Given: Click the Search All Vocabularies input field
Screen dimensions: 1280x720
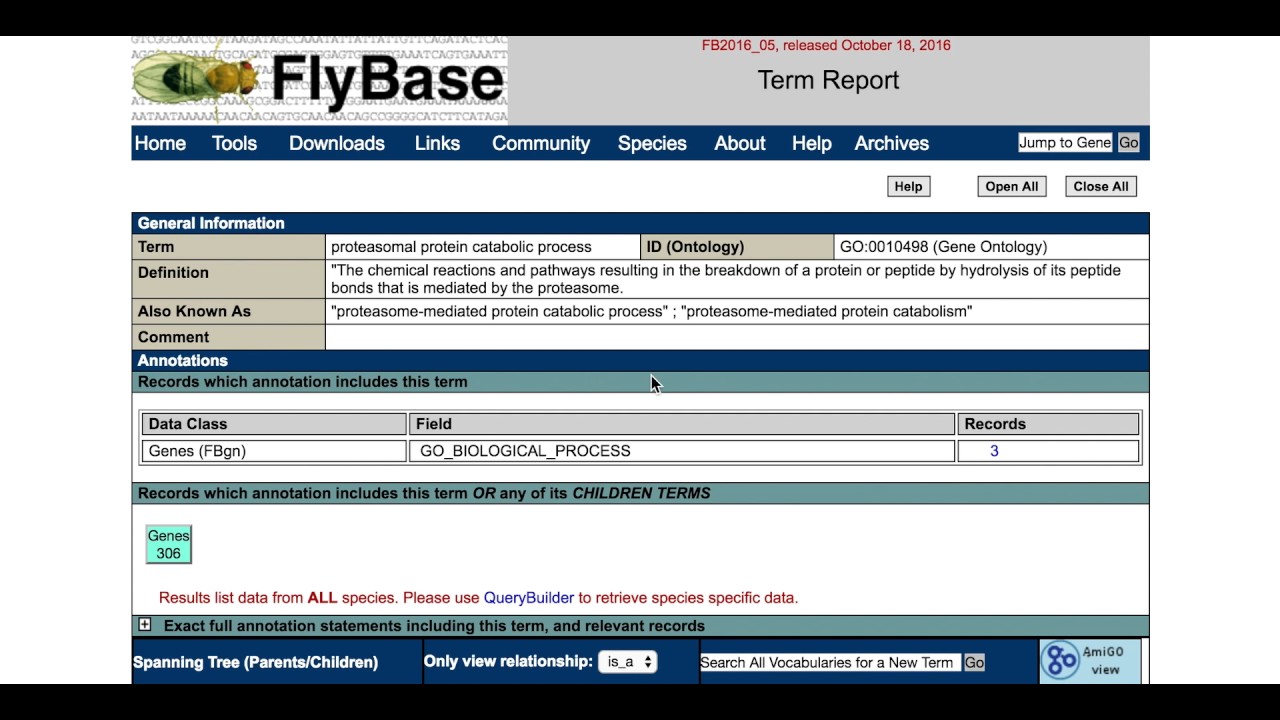Looking at the screenshot, I should 830,662.
